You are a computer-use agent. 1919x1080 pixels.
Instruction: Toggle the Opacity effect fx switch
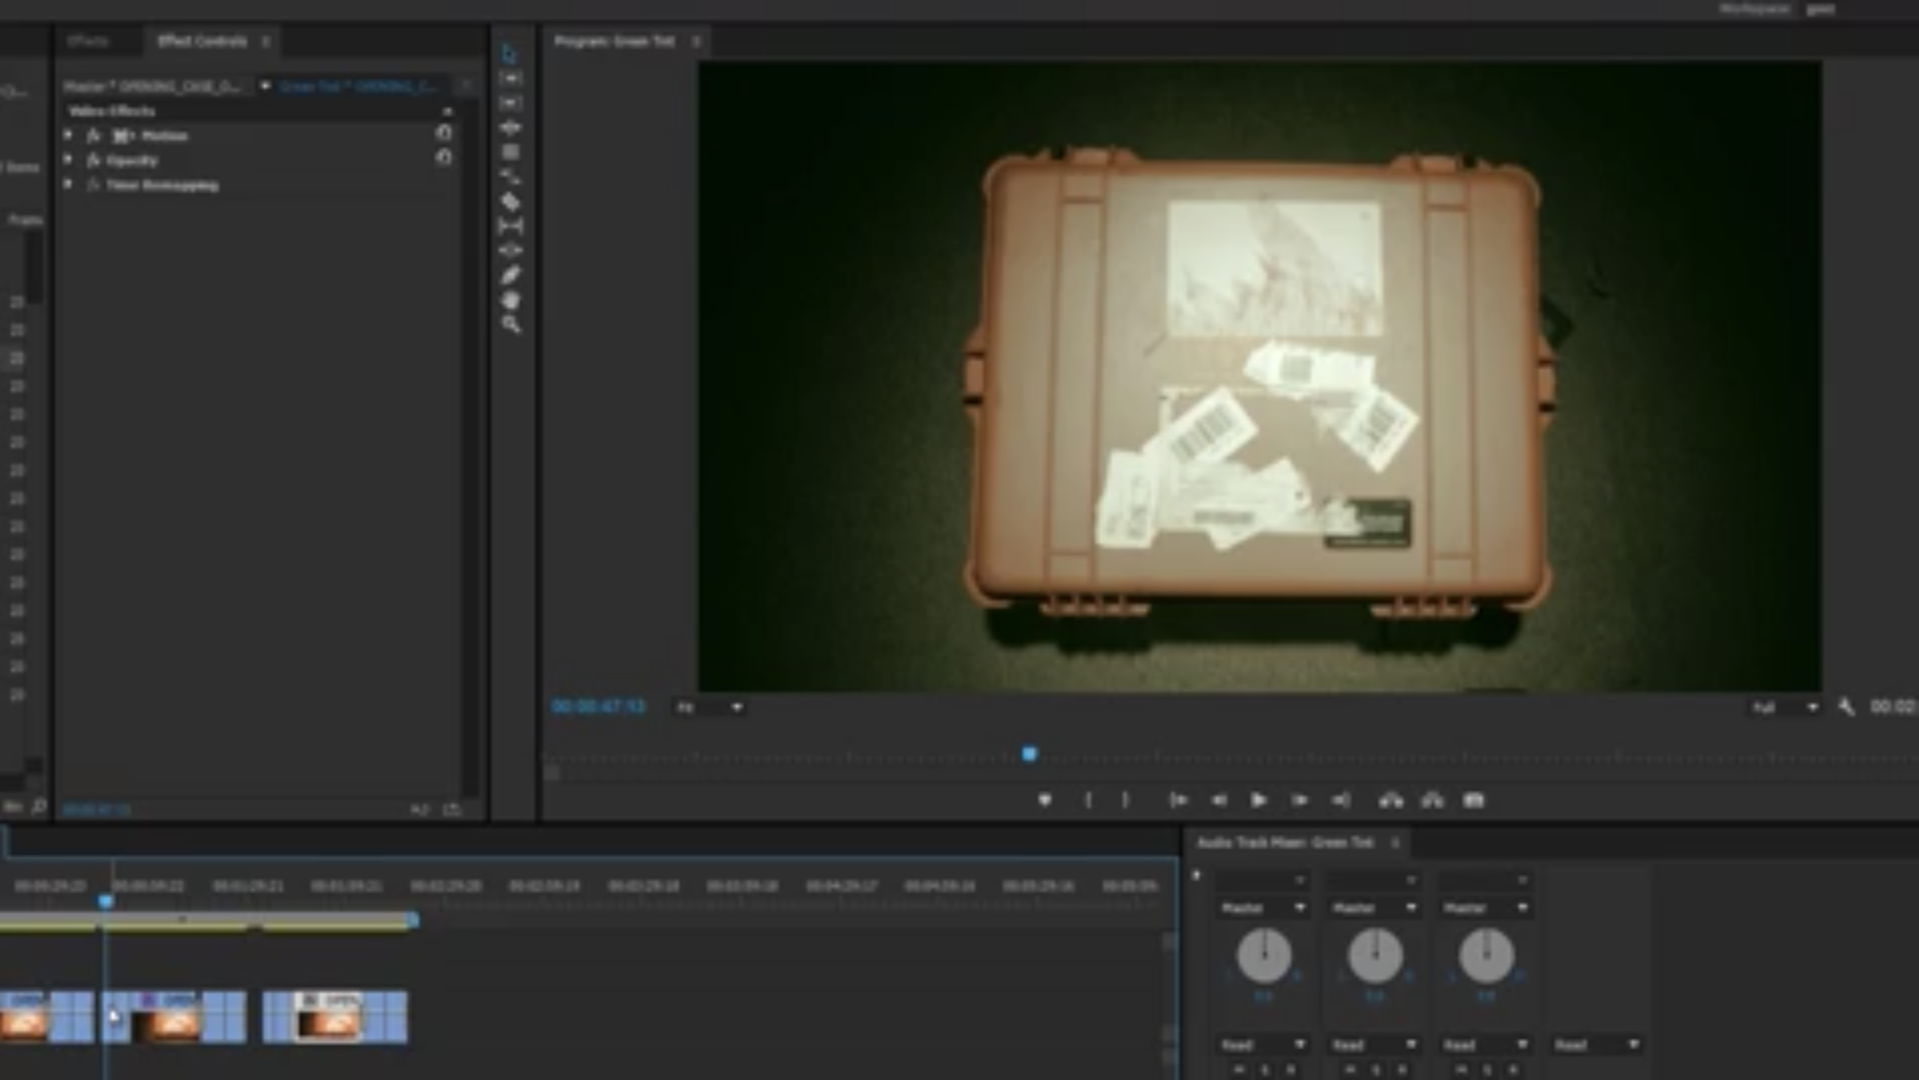(92, 160)
